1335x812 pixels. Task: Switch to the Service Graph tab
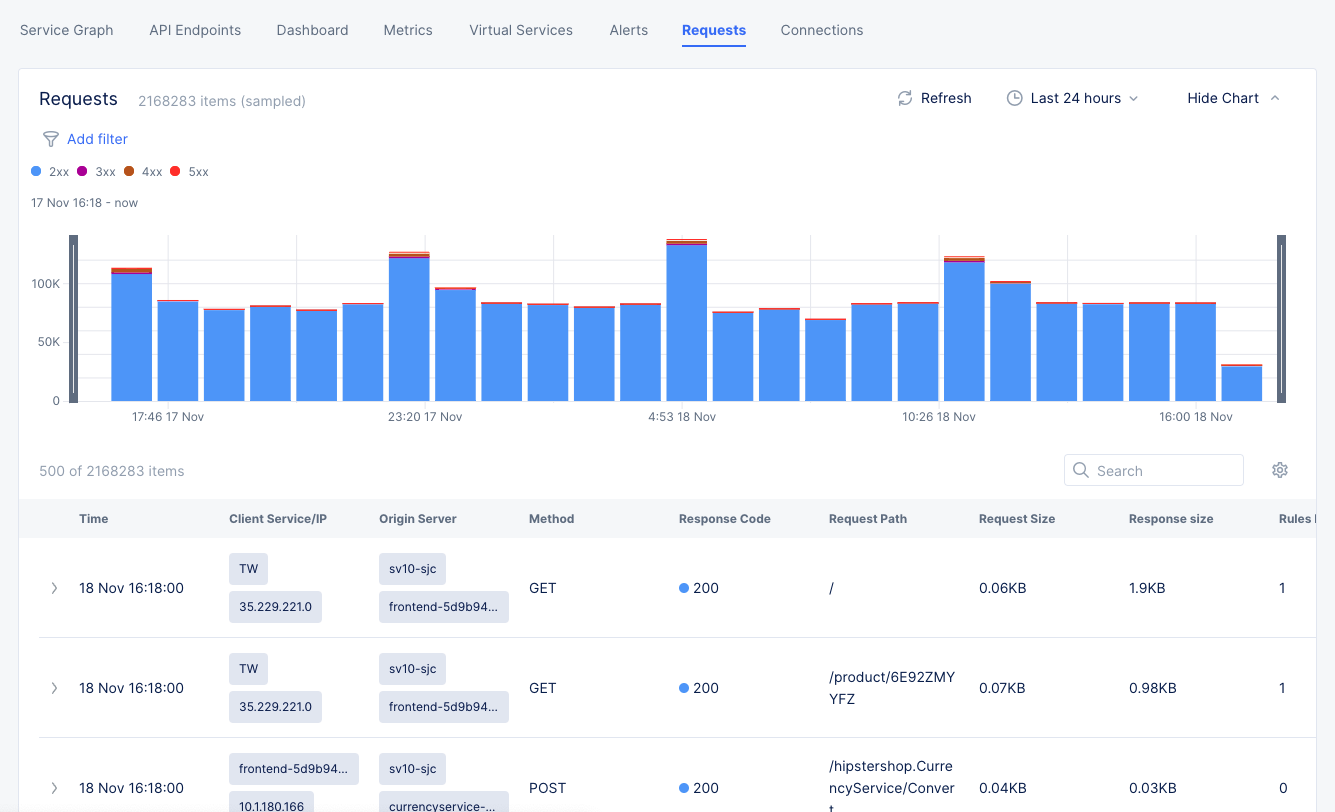[66, 30]
